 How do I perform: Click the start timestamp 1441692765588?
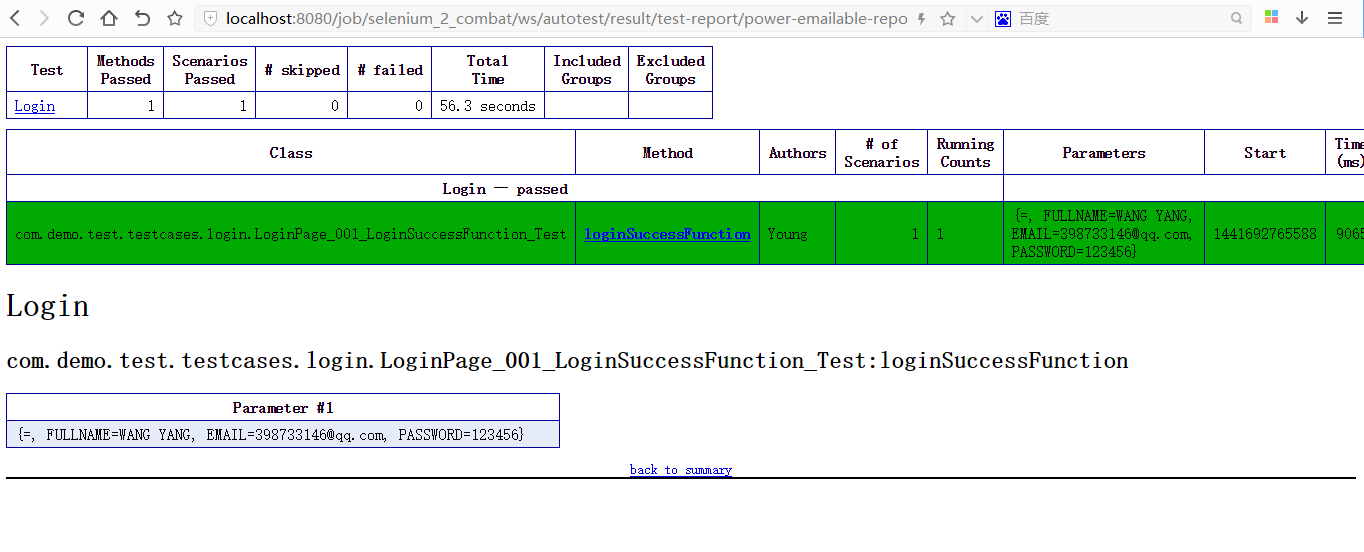1265,234
